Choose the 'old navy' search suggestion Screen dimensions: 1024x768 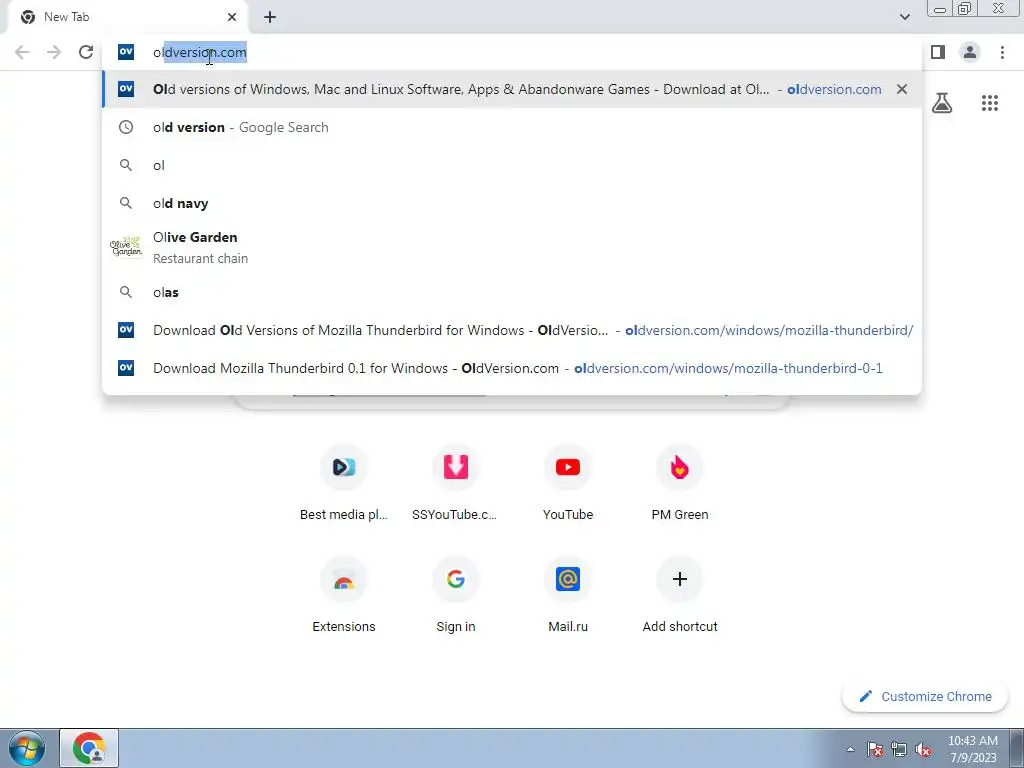[512, 203]
